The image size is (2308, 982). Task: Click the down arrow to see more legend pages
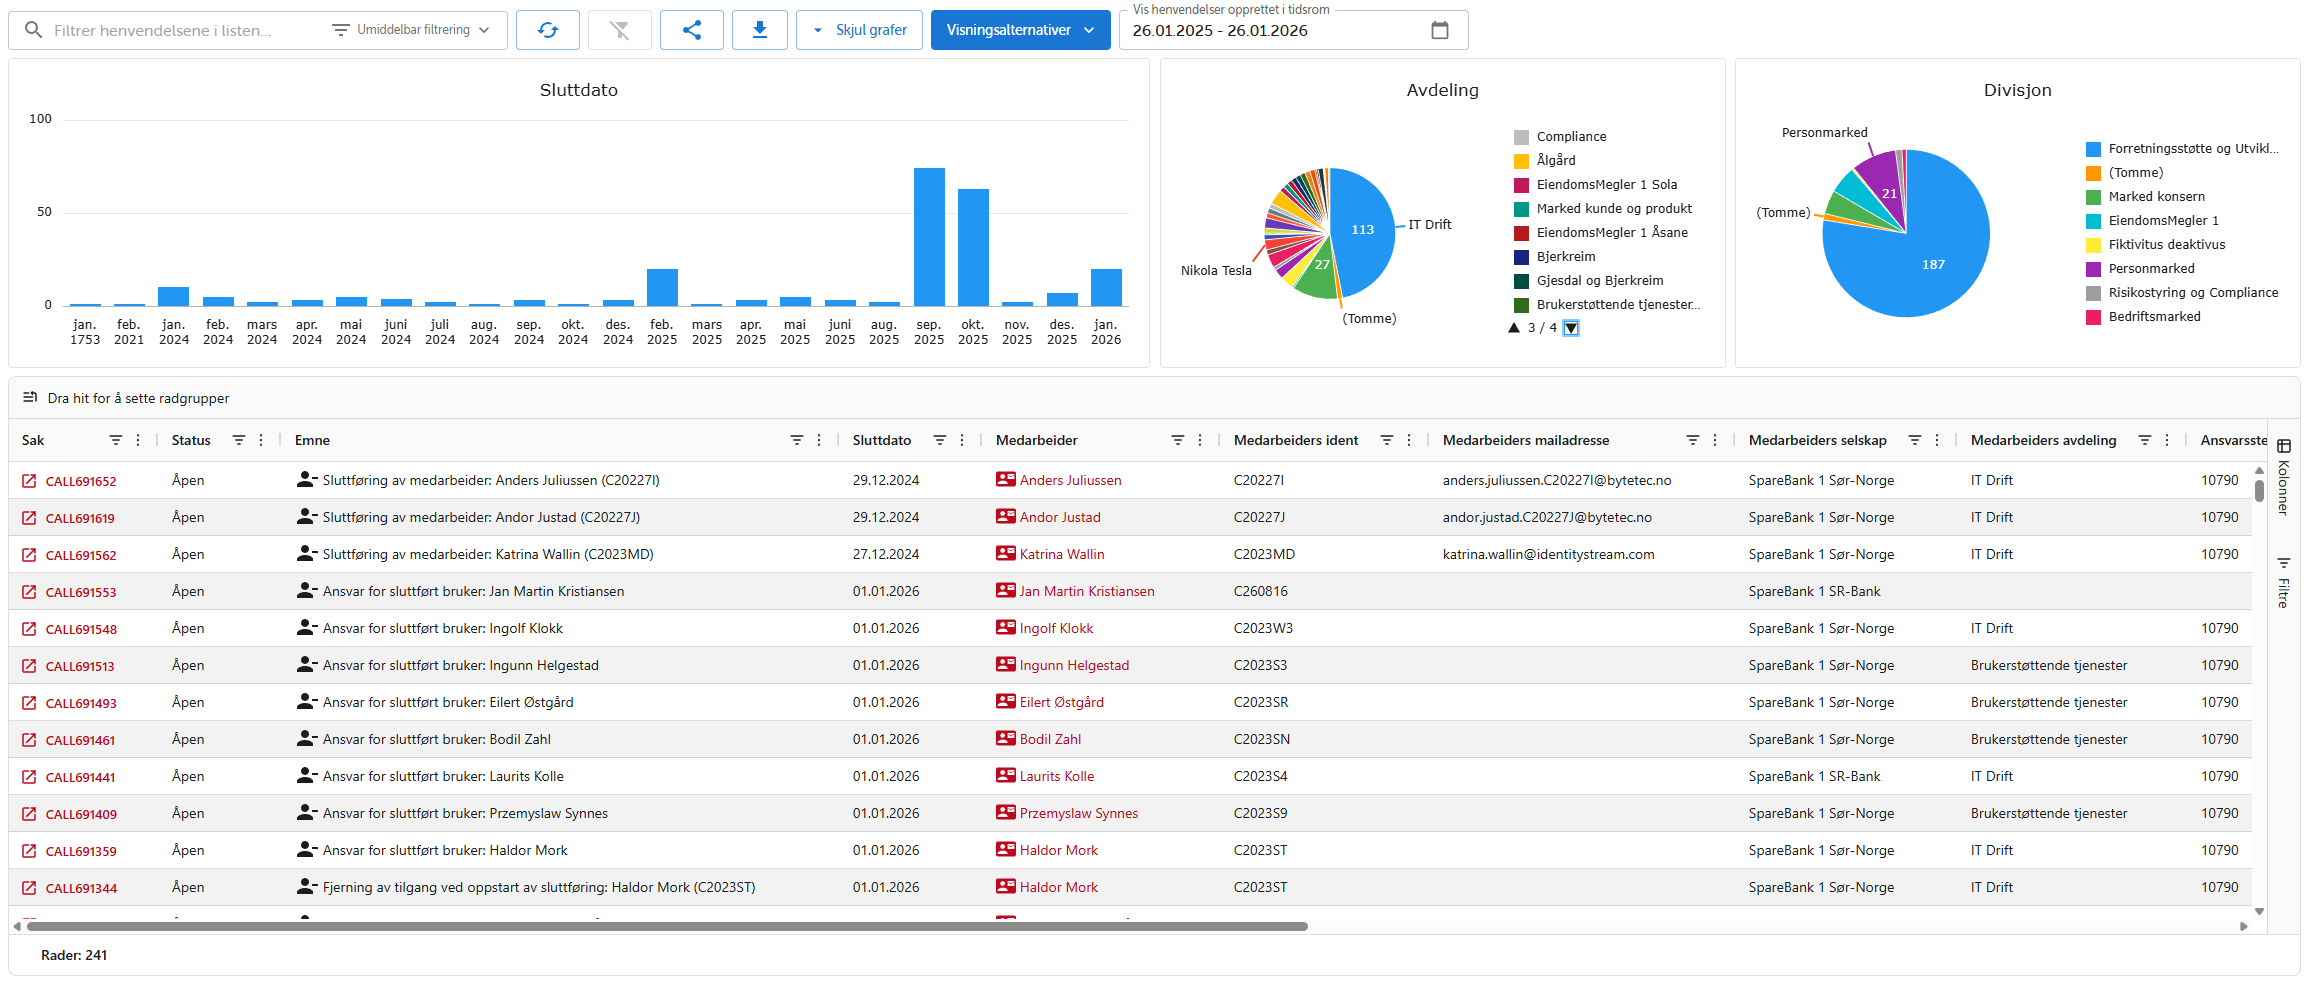1571,328
